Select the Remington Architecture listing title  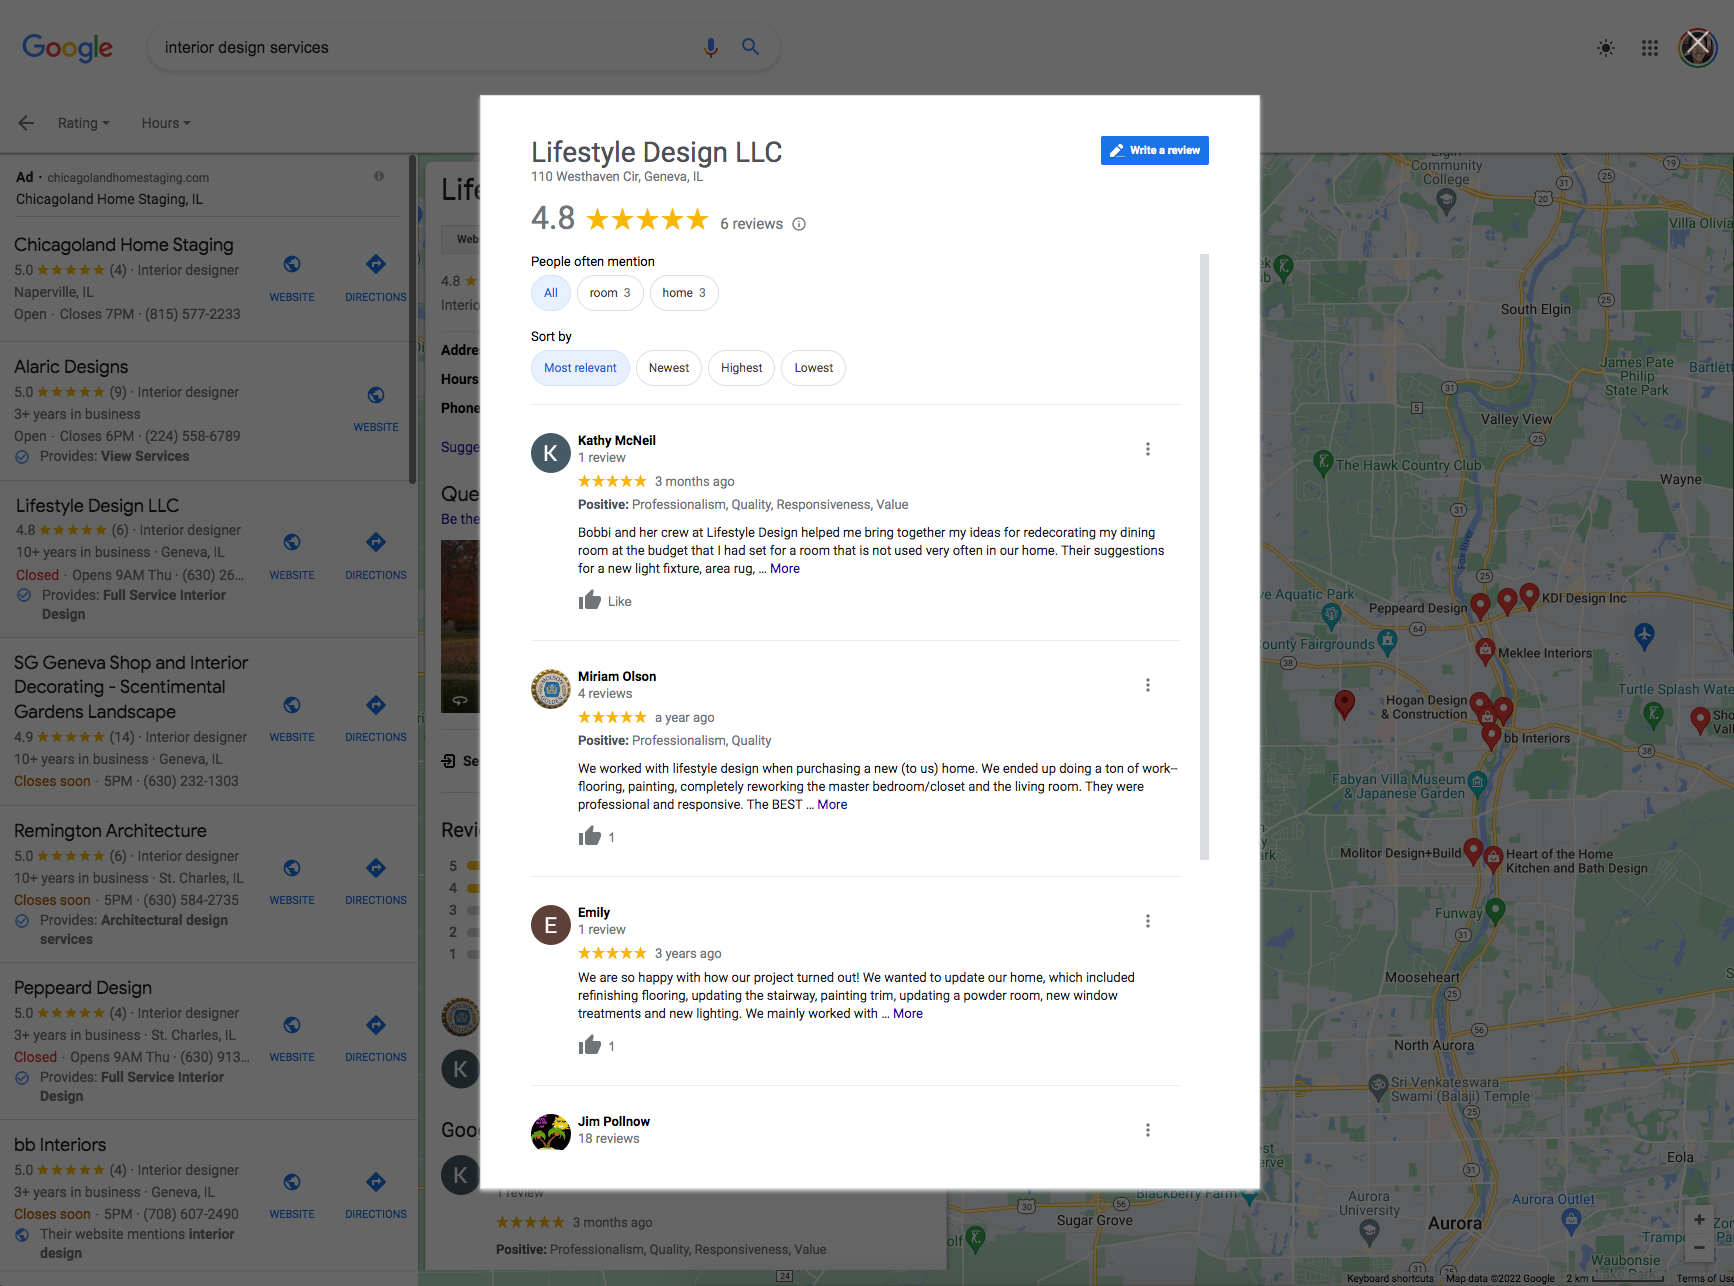pyautogui.click(x=110, y=831)
